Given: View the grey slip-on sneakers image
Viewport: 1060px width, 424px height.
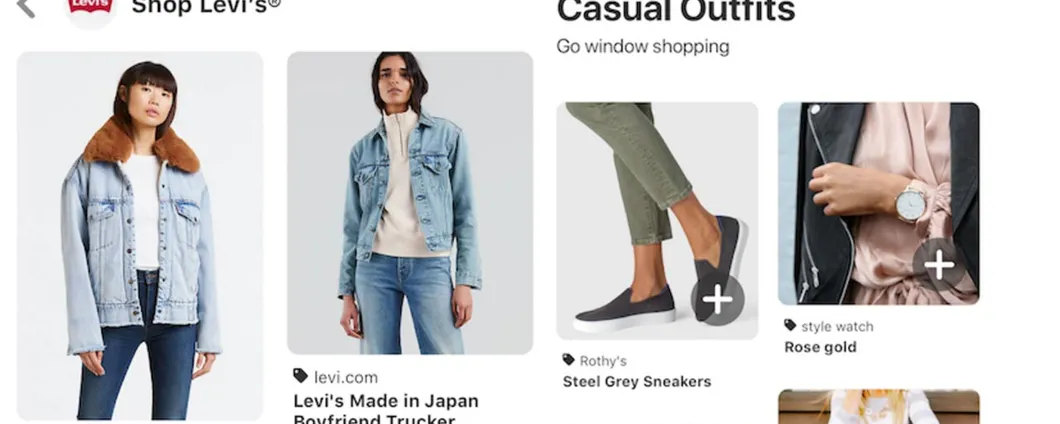Looking at the screenshot, I should [x=657, y=220].
